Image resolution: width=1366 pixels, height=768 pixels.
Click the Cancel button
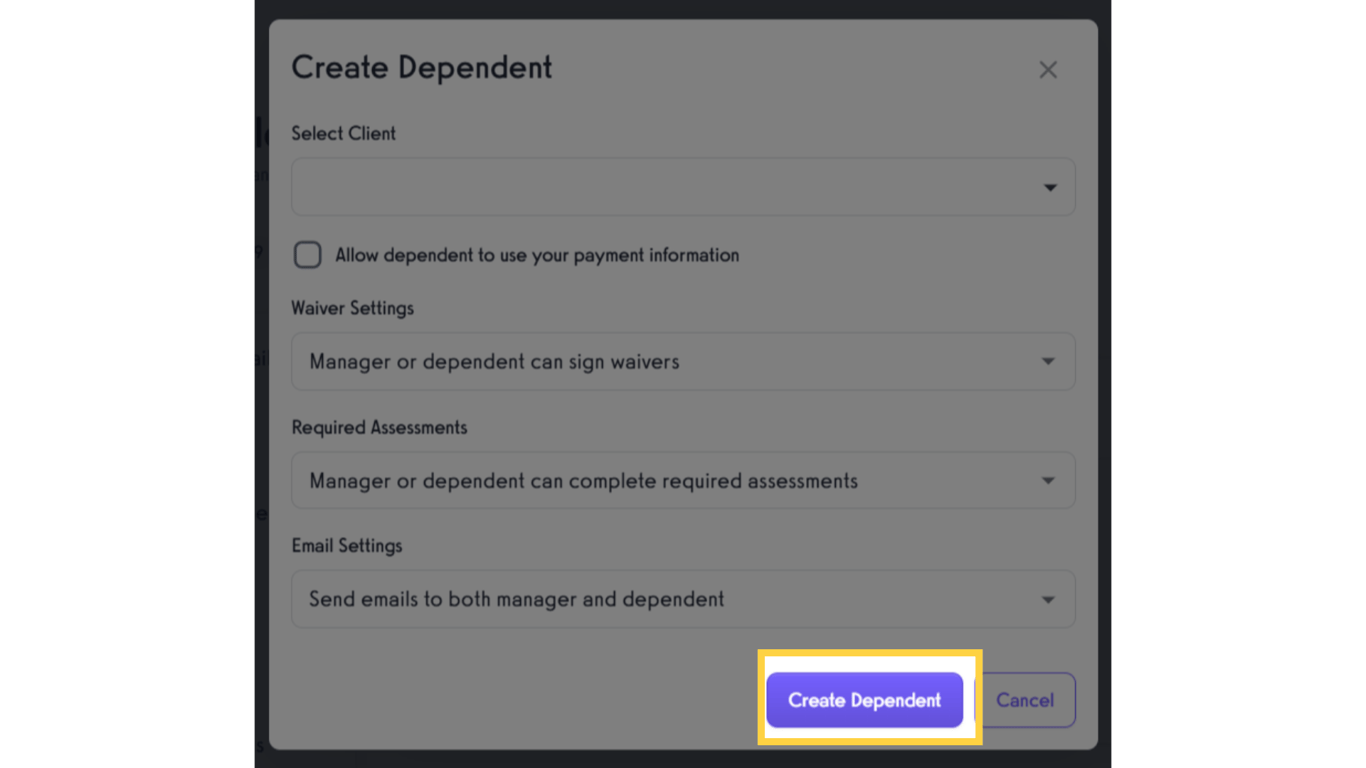(1025, 700)
